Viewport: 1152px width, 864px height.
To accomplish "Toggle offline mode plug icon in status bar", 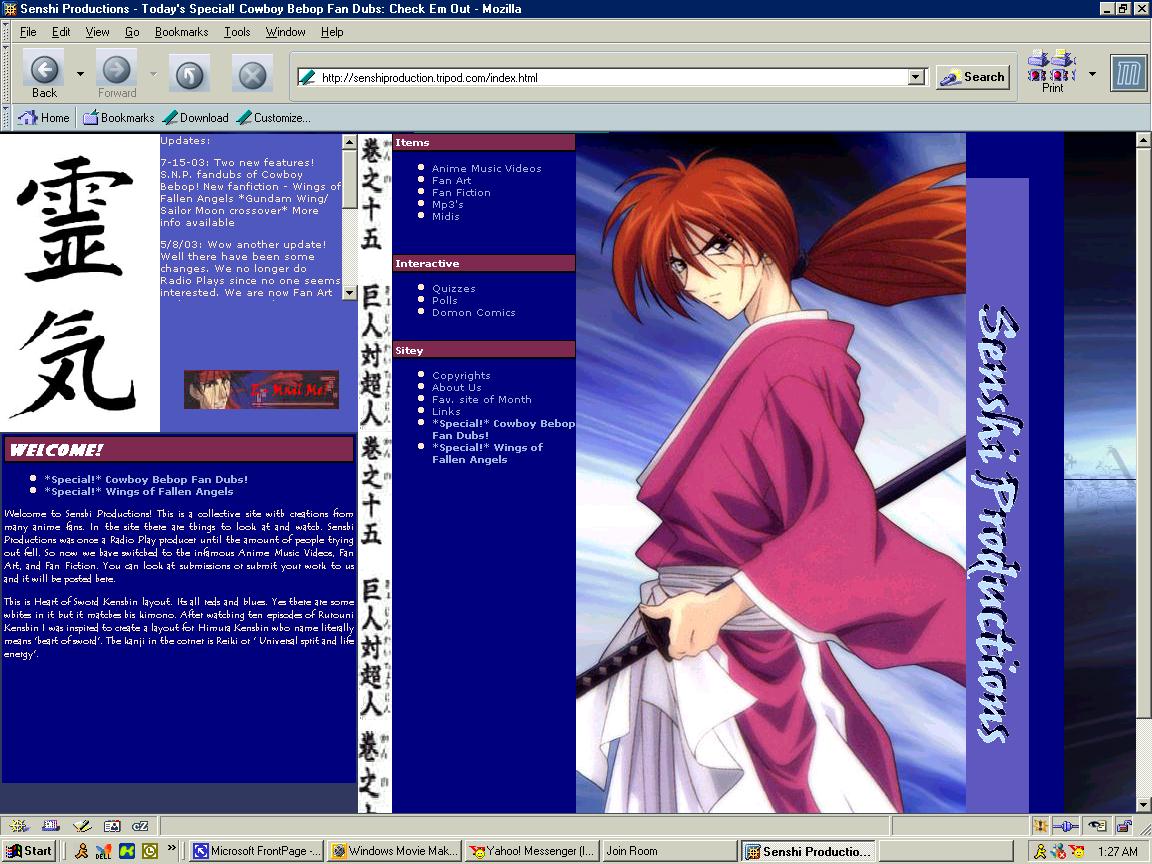I will click(x=1065, y=826).
